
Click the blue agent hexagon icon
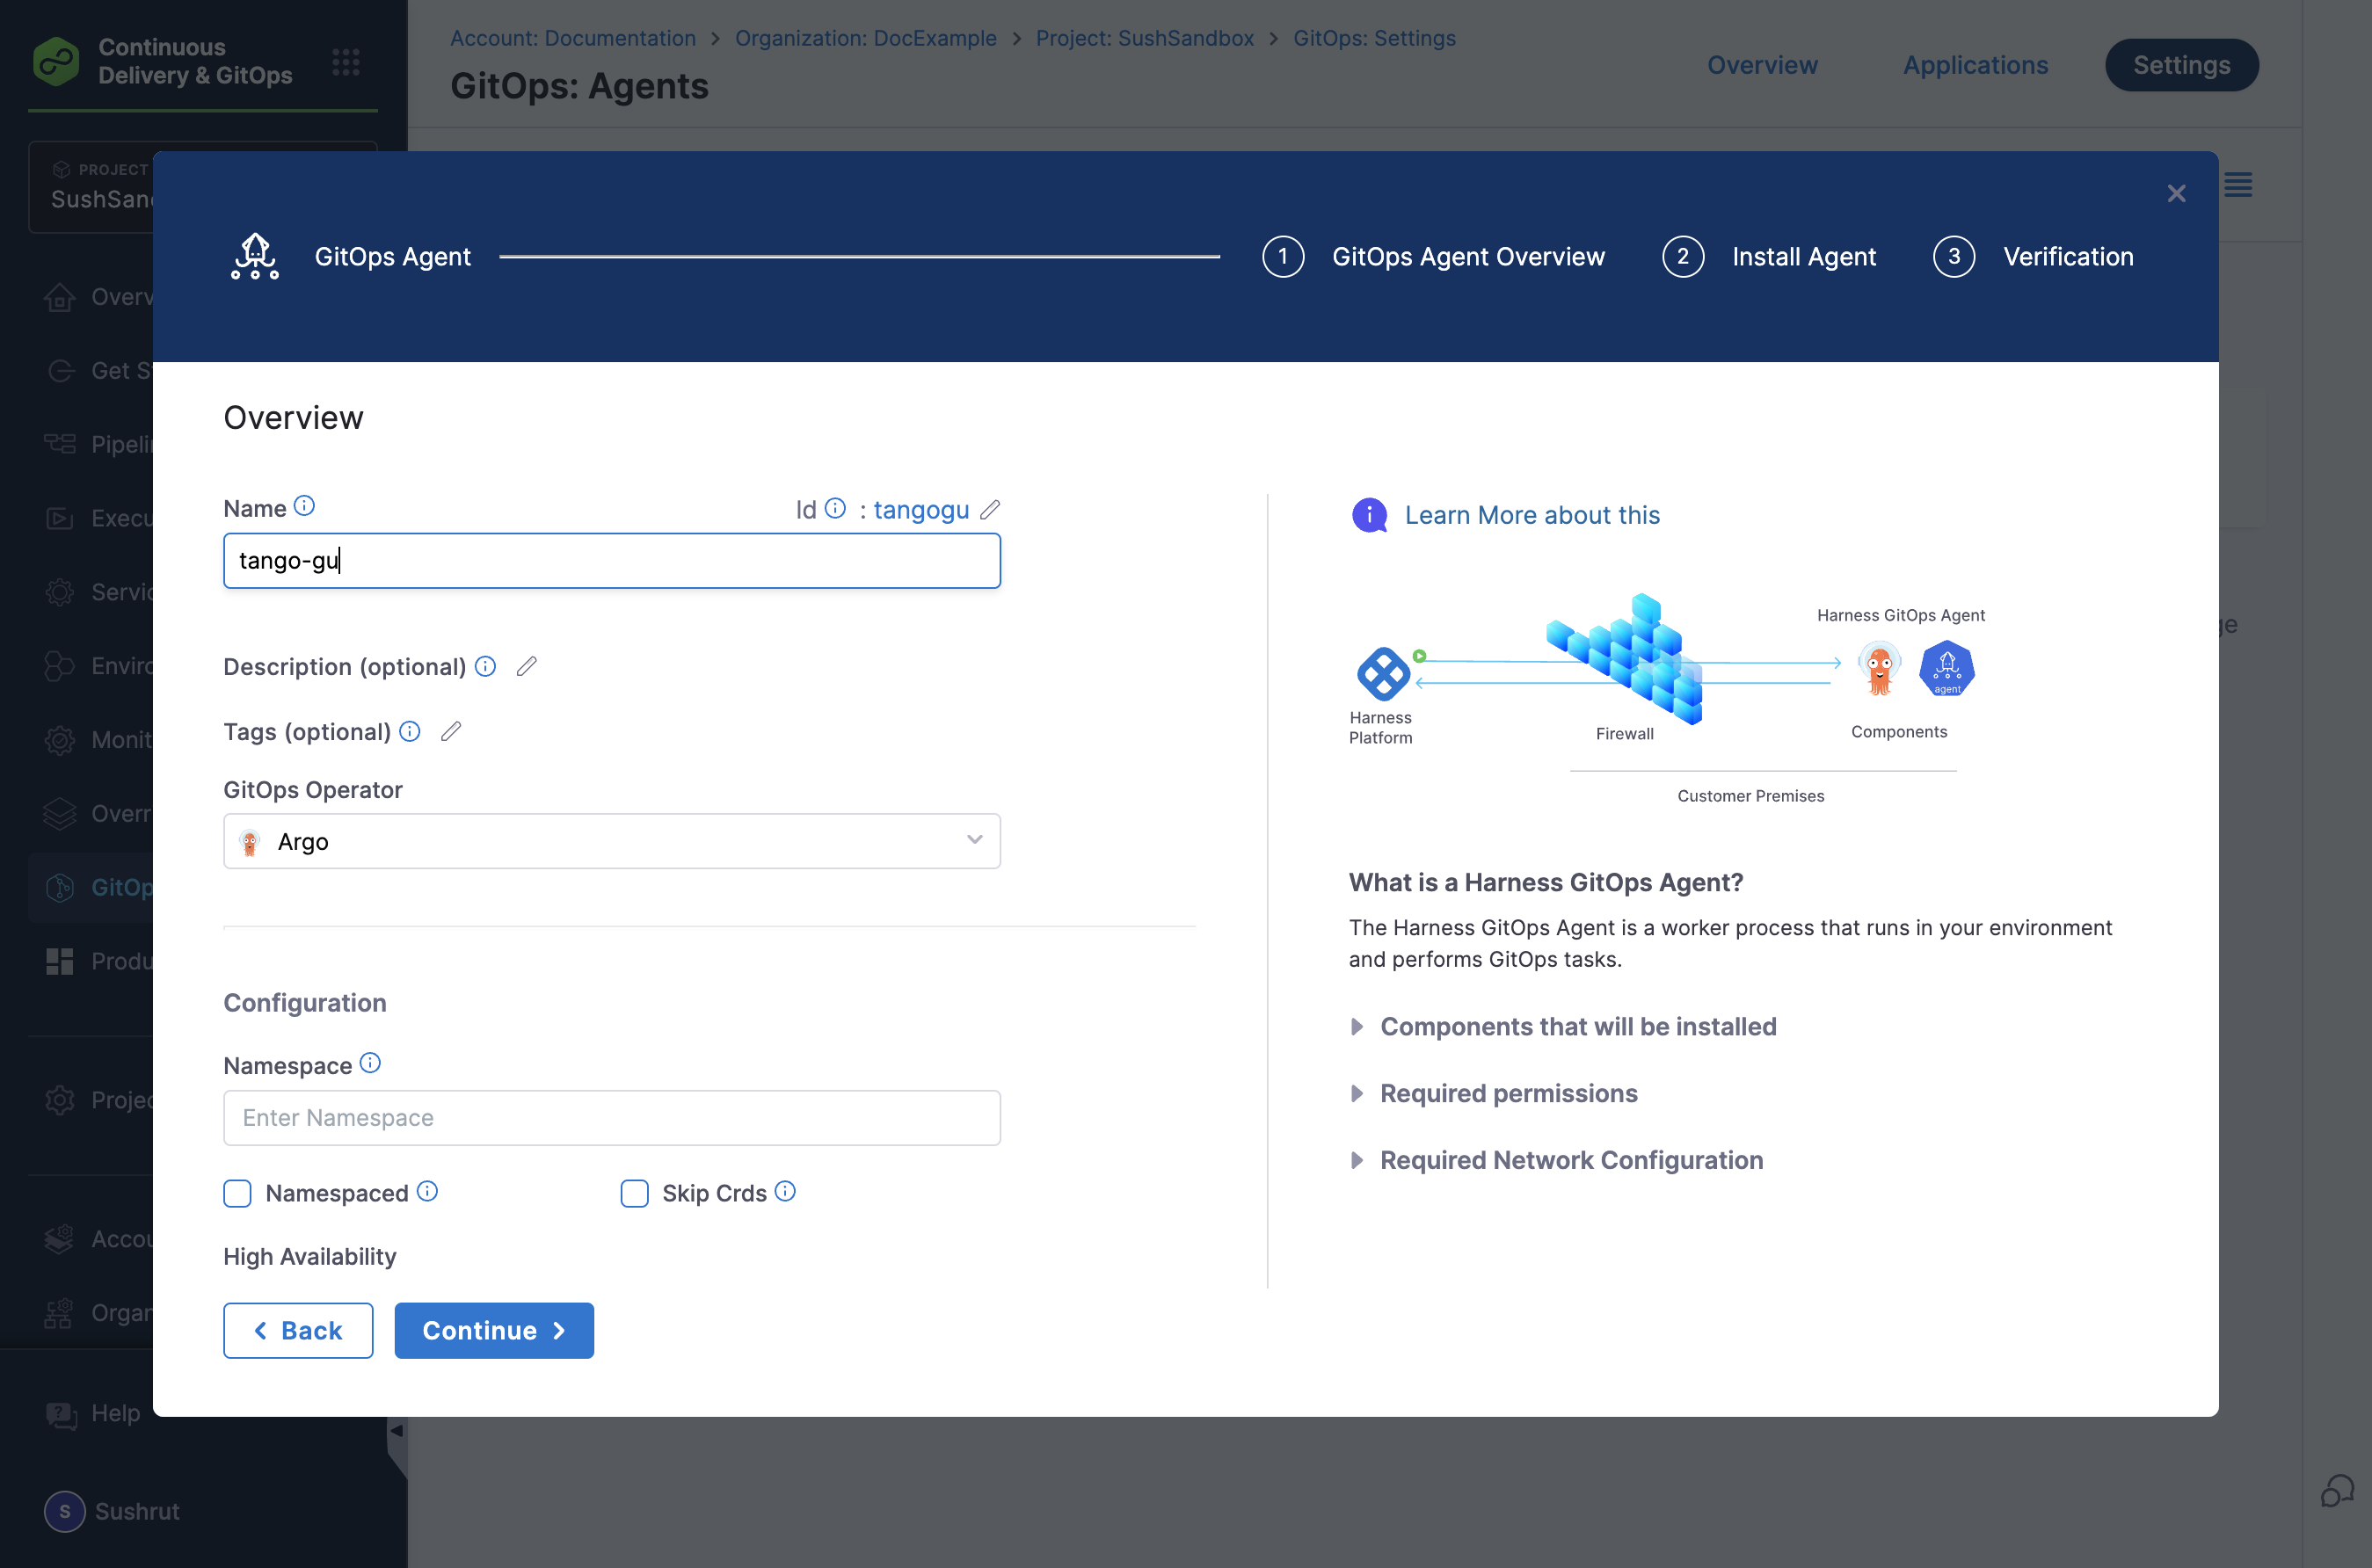coord(1946,668)
